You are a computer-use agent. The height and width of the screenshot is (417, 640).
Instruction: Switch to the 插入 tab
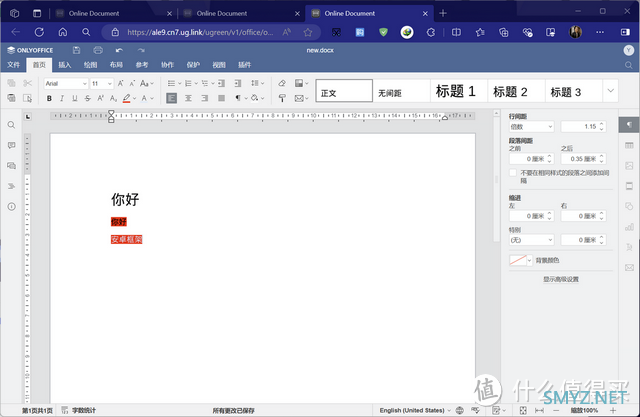(64, 65)
